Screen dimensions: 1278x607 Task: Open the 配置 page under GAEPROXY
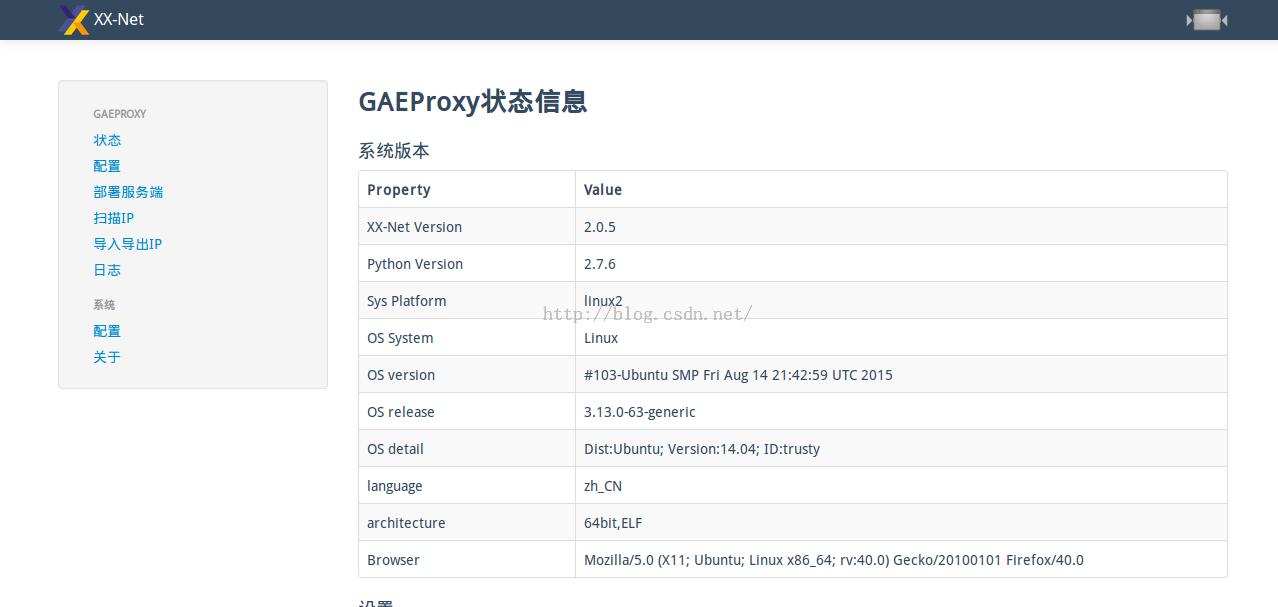tap(107, 166)
